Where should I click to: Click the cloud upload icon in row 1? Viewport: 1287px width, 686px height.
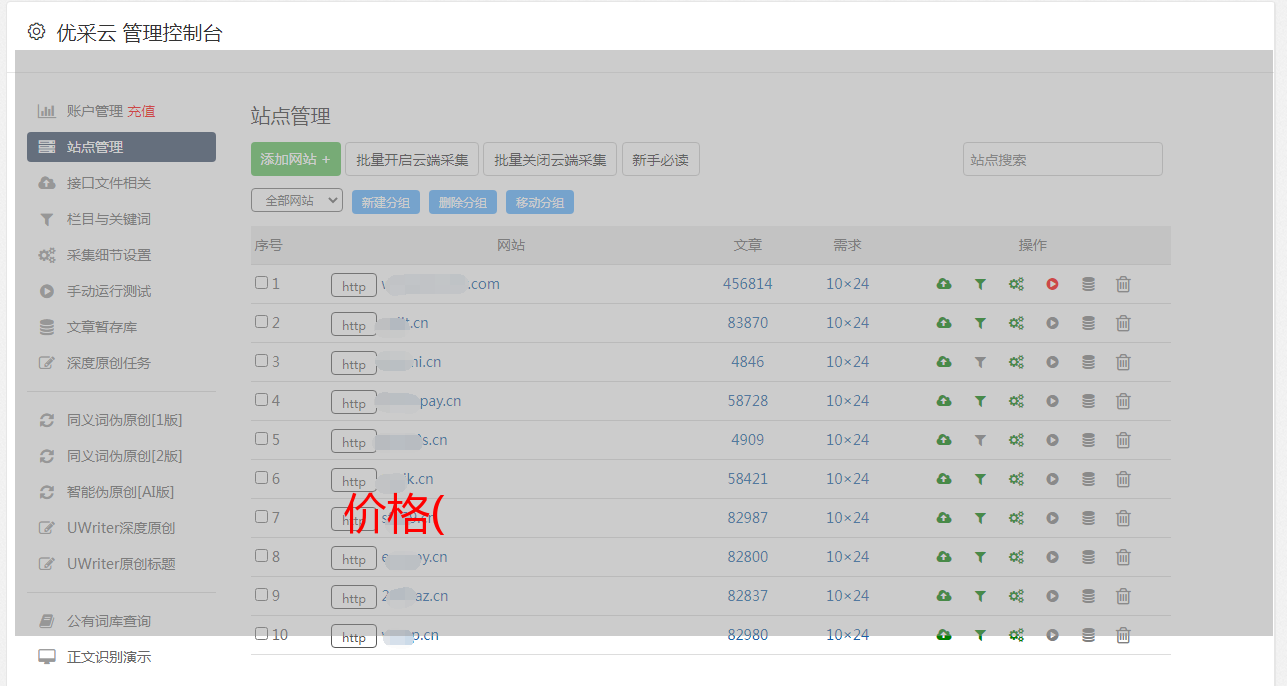point(944,284)
